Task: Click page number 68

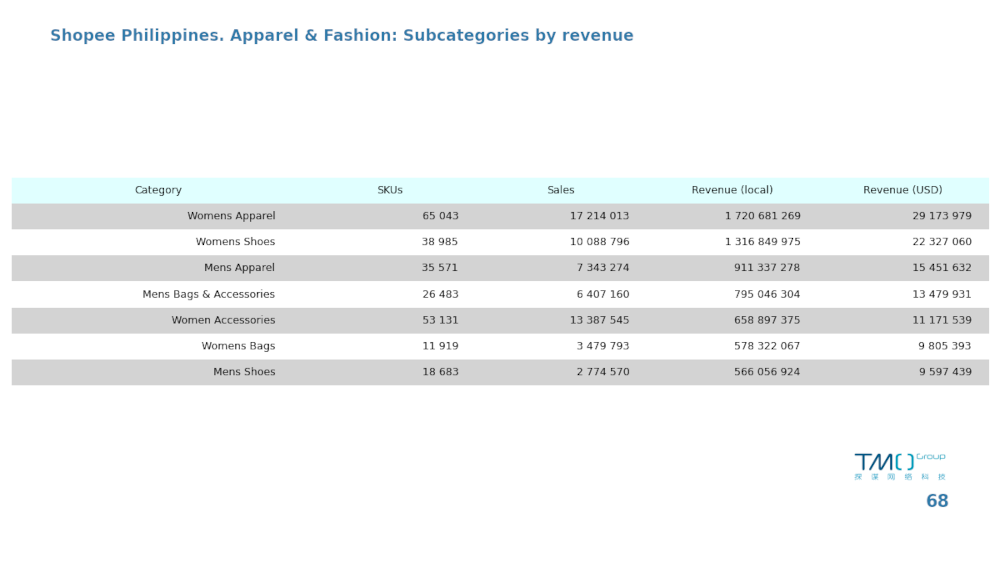Action: click(937, 501)
